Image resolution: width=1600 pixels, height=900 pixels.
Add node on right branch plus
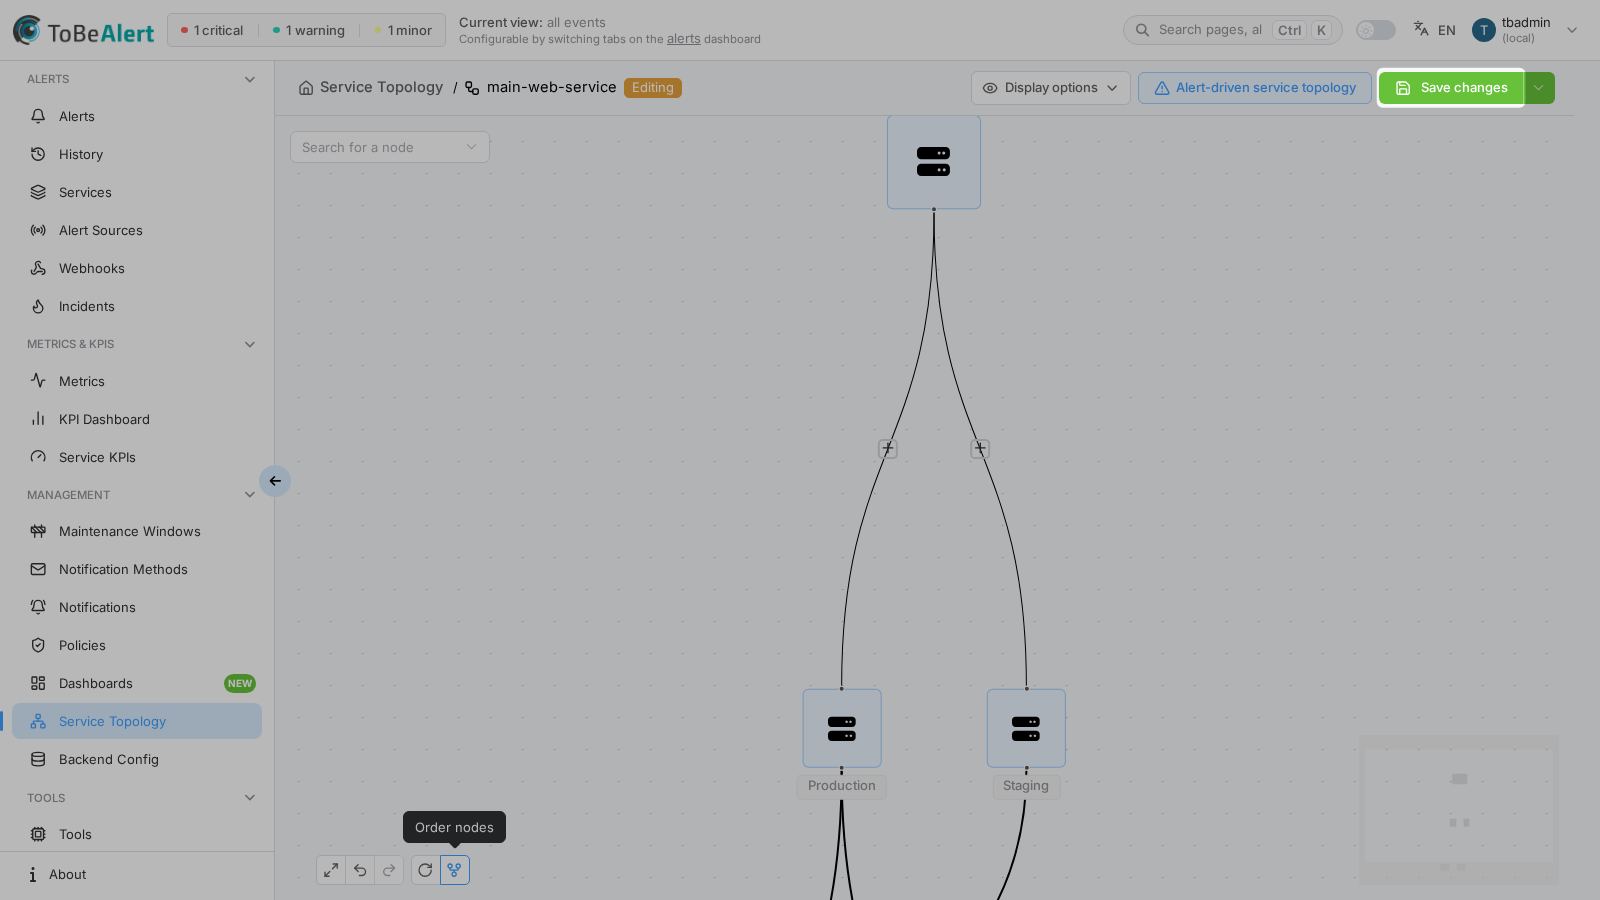980,449
